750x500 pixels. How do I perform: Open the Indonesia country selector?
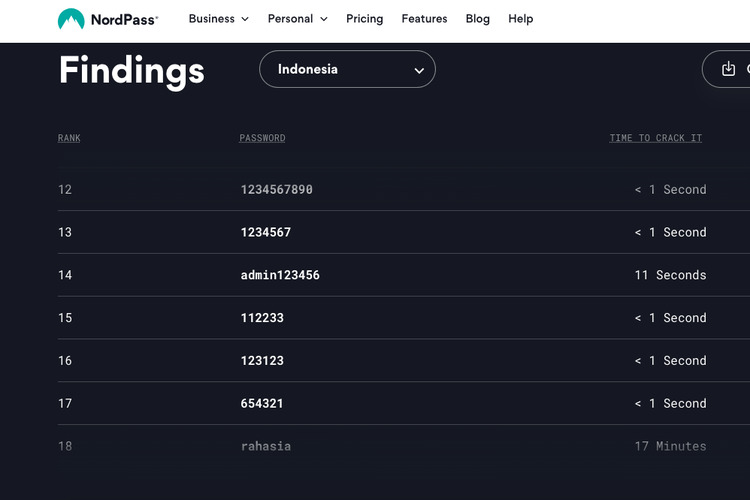pyautogui.click(x=346, y=69)
